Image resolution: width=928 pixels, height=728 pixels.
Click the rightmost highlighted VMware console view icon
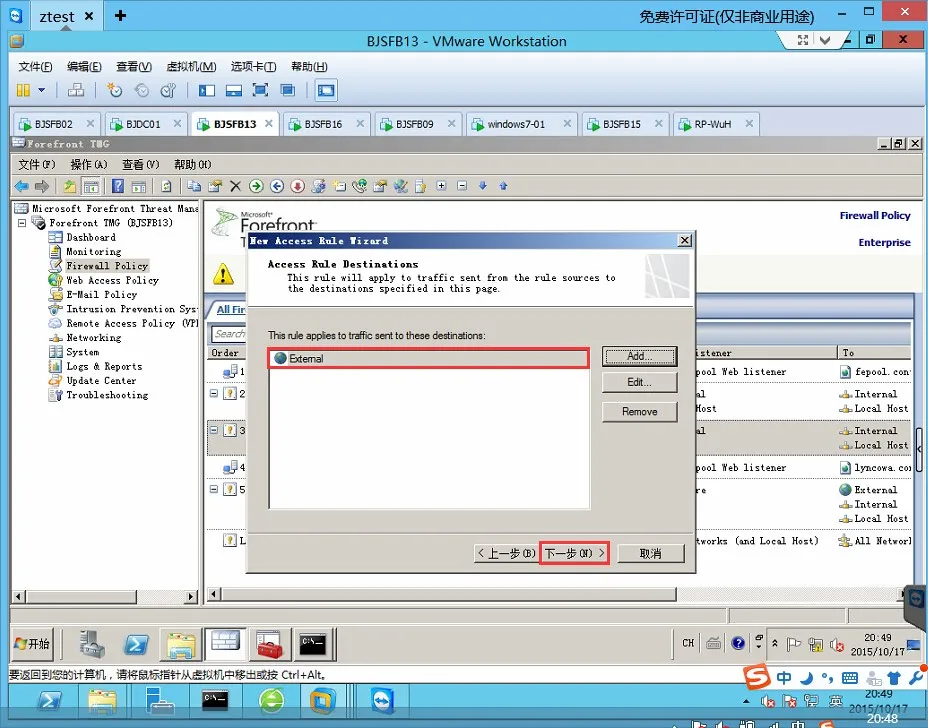pyautogui.click(x=326, y=90)
